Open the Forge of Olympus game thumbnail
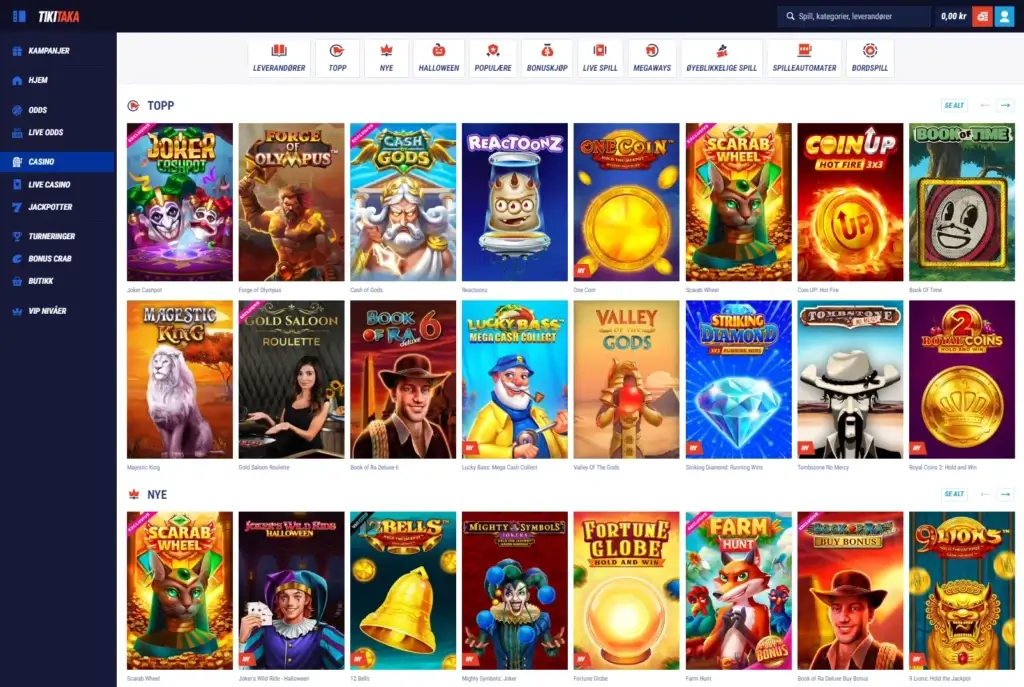 click(x=291, y=202)
